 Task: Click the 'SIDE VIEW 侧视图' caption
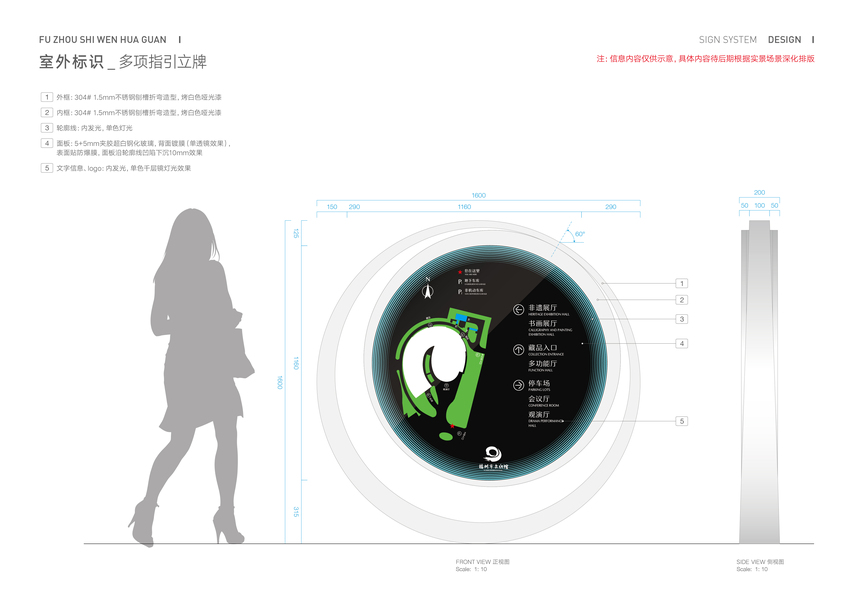pos(760,562)
